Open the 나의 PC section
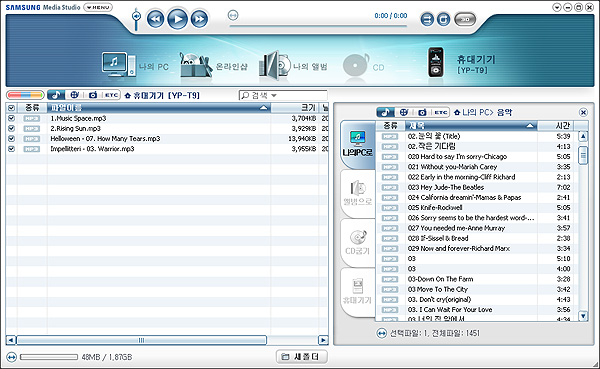The image size is (600, 369). (x=135, y=65)
